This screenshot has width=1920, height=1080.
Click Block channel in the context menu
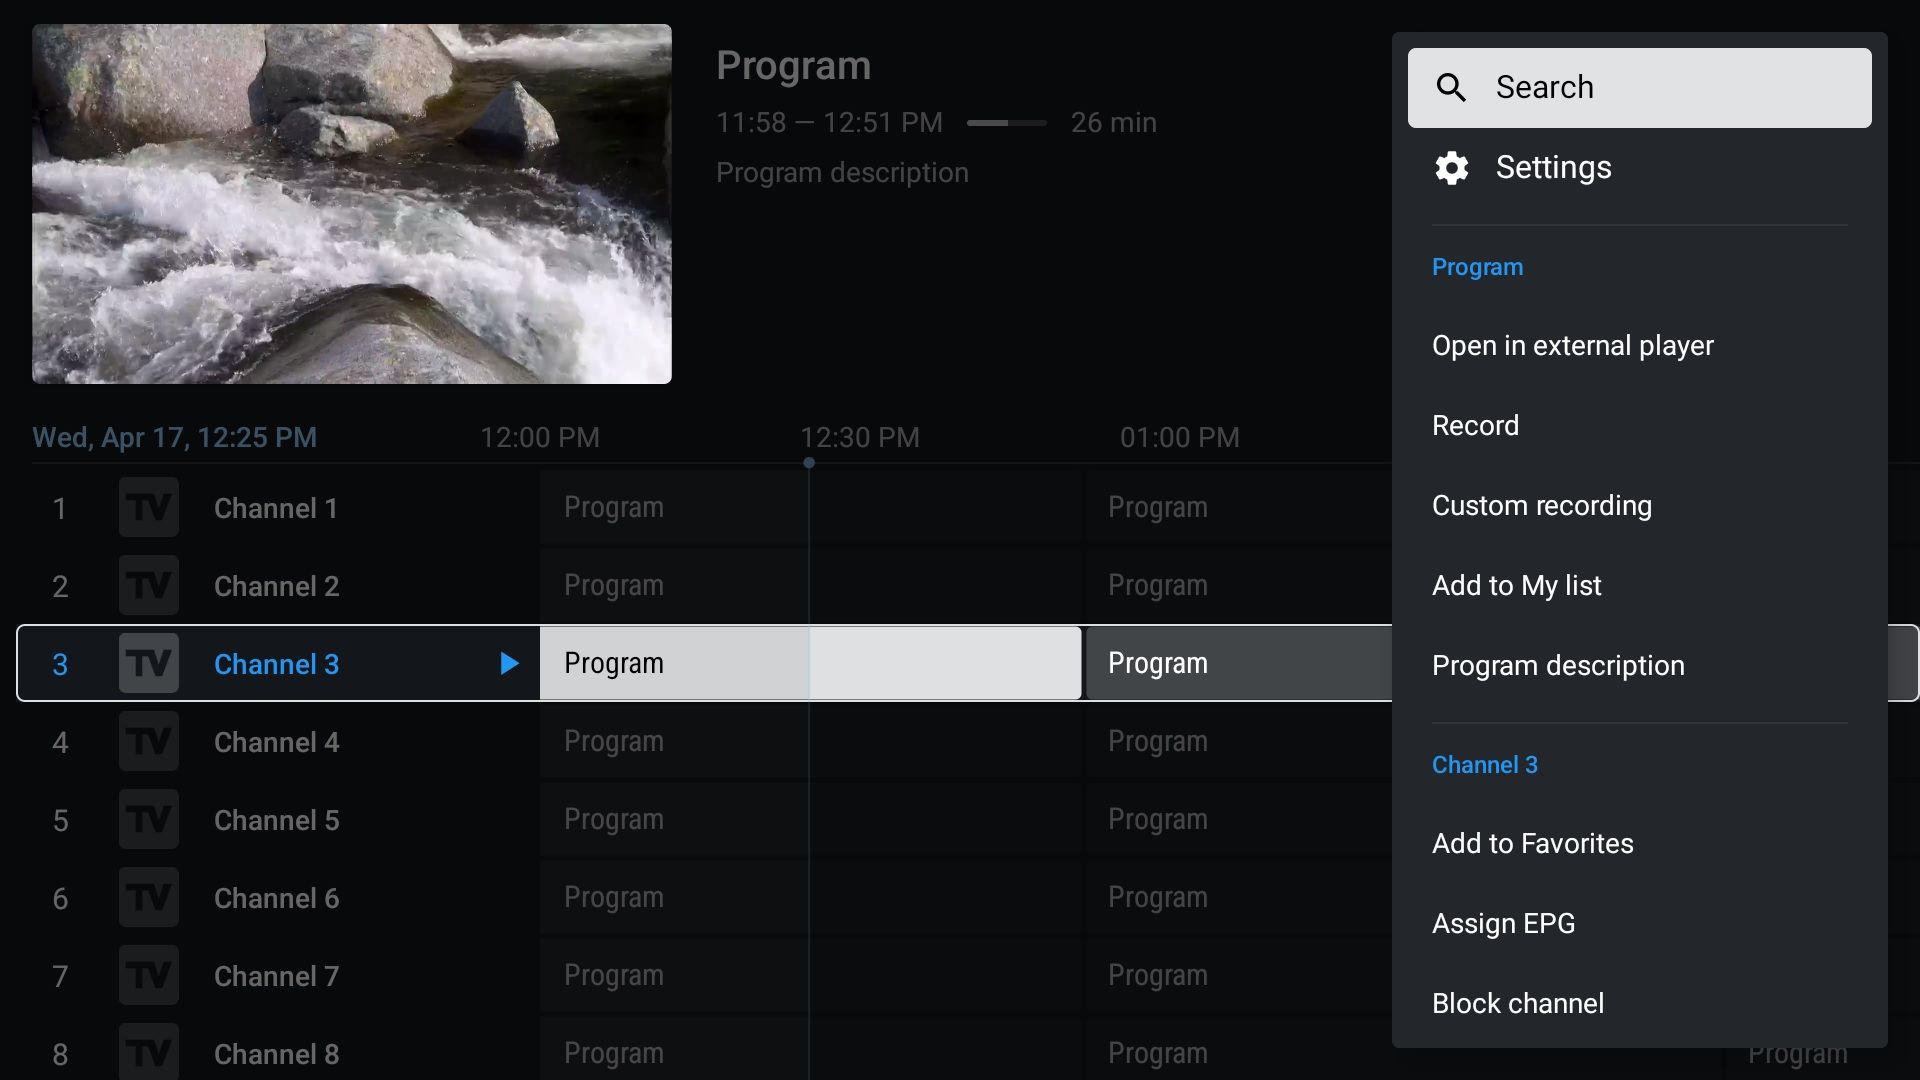[x=1518, y=1002]
